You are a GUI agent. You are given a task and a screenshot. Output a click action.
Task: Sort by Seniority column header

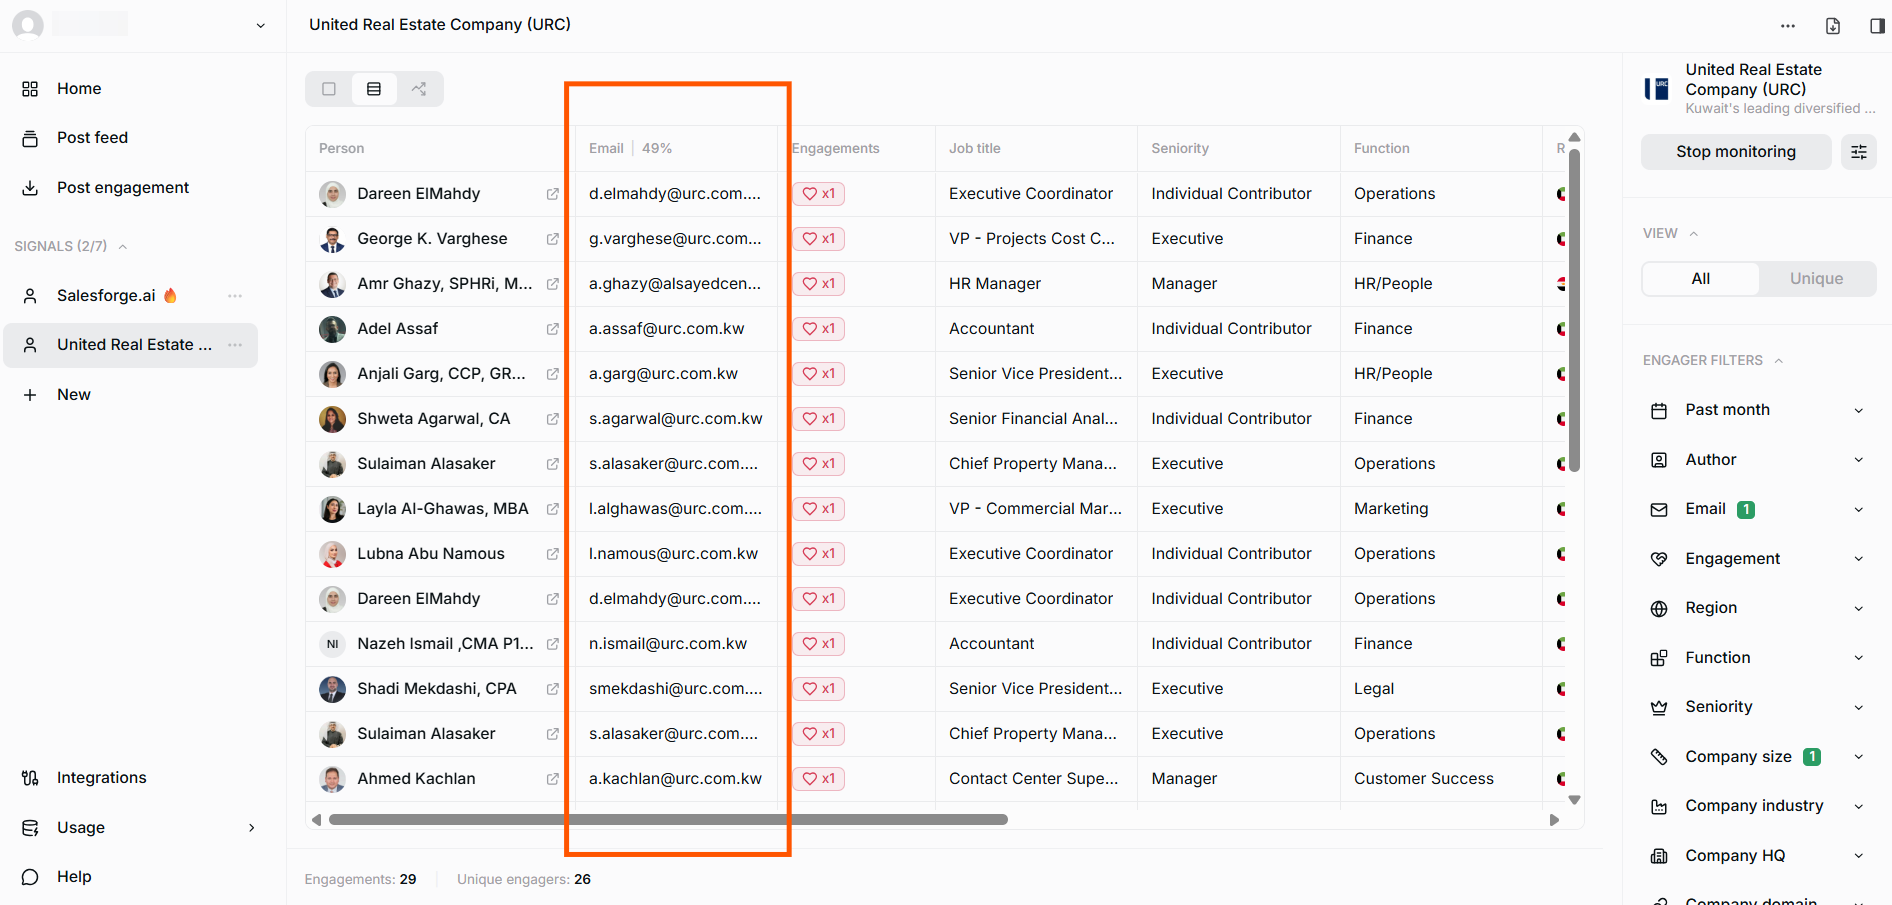tap(1180, 148)
